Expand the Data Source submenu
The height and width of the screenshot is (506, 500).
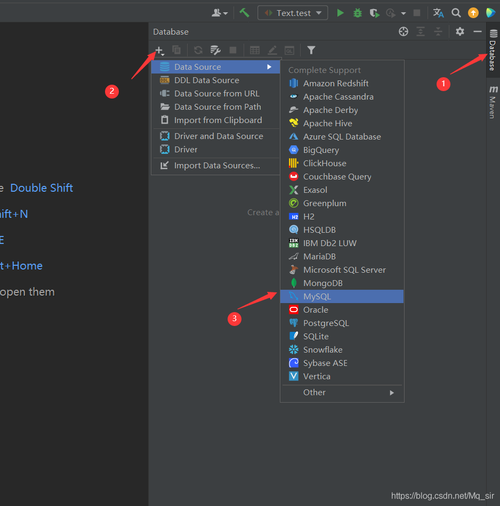coord(215,67)
